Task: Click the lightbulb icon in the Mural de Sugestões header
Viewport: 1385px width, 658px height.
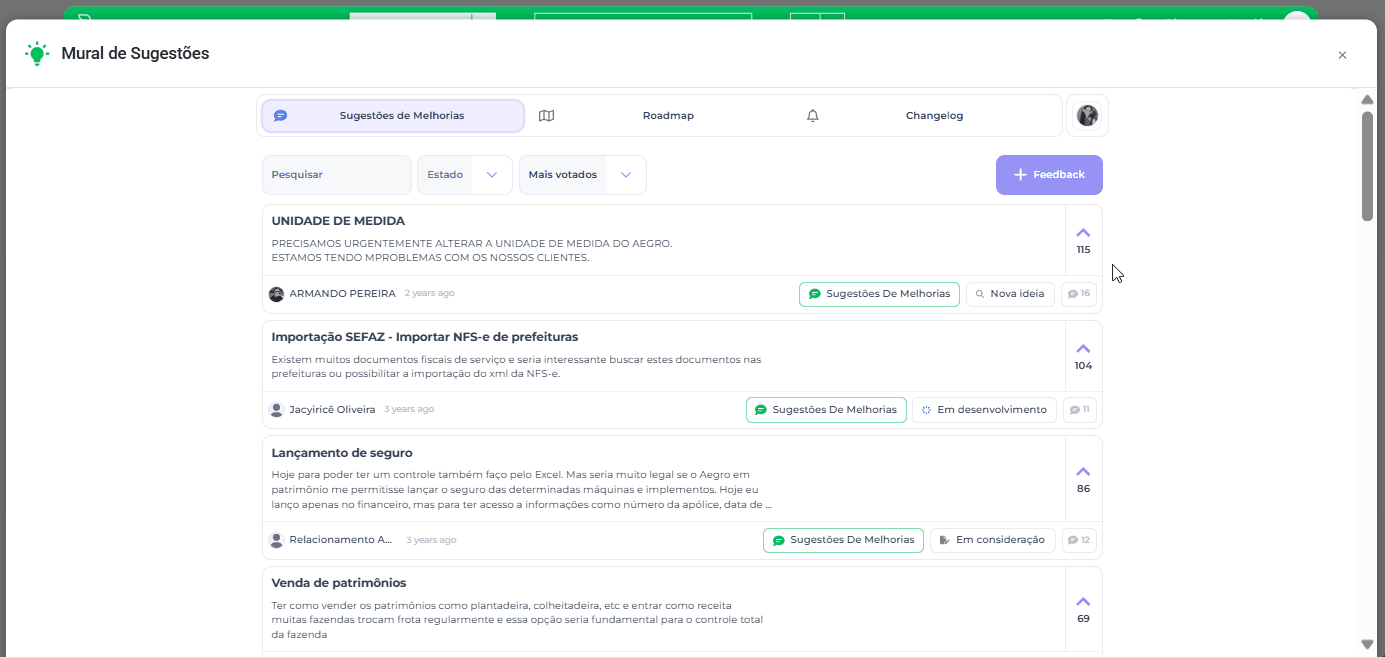Action: click(x=37, y=53)
